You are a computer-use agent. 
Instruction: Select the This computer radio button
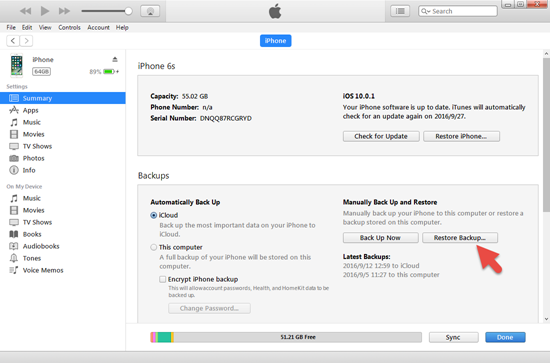coord(154,247)
